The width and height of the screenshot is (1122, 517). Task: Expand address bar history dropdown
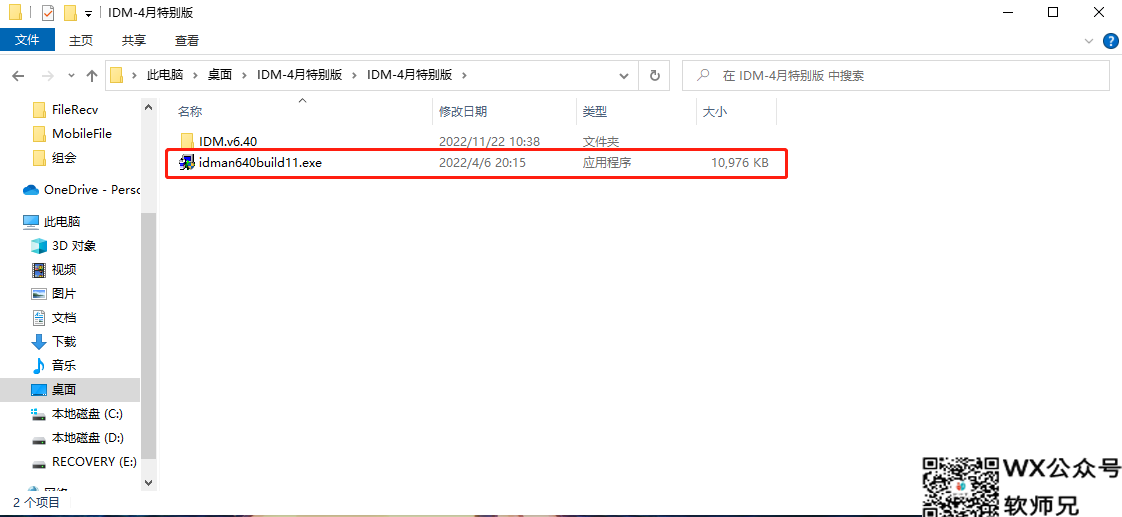624,75
